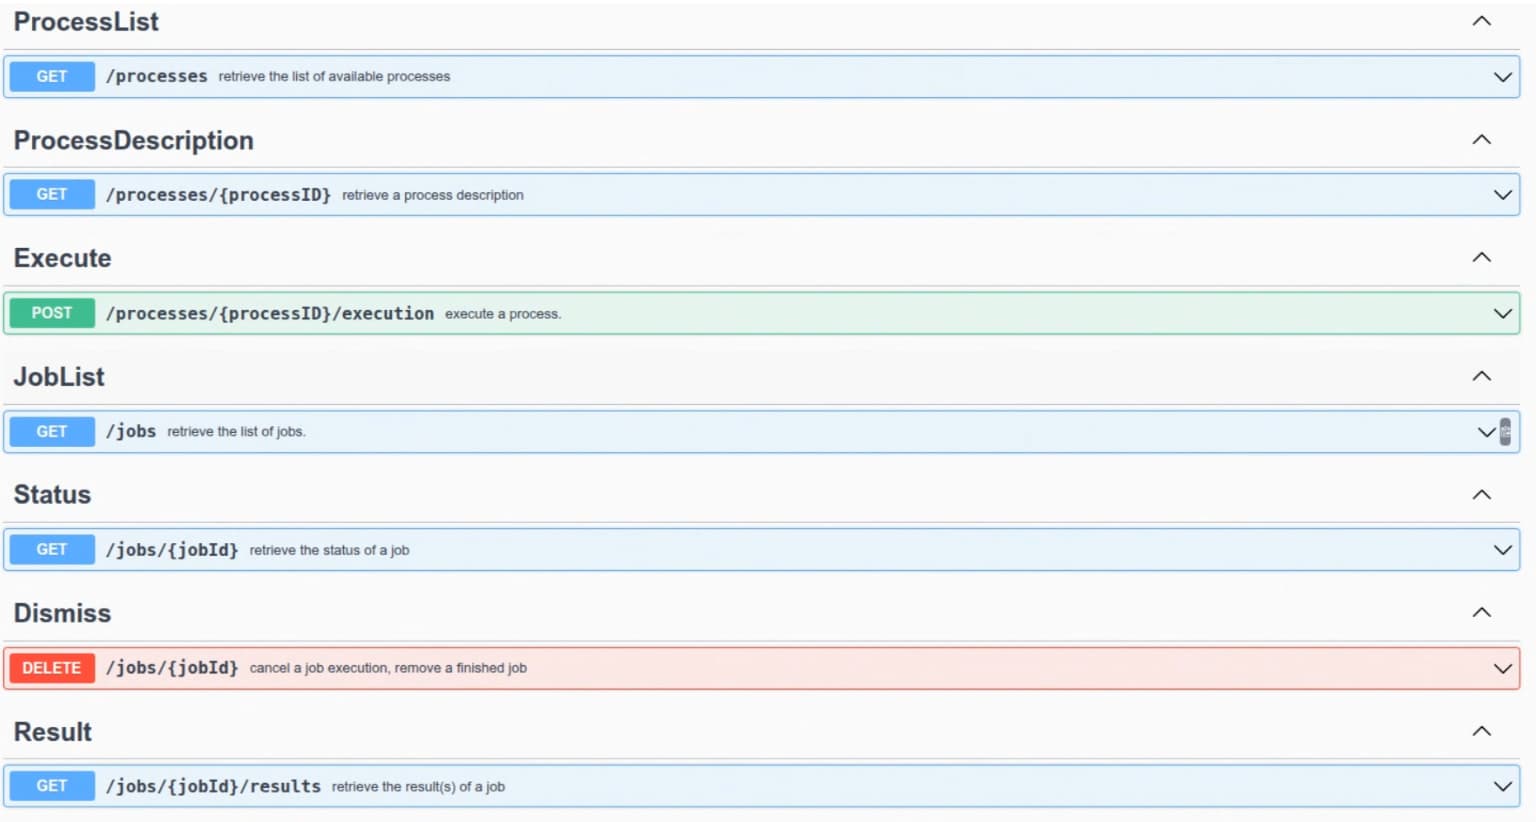Click 'cancel a job execution, remove a finished job' text
Image resolution: width=1536 pixels, height=822 pixels.
click(x=388, y=668)
